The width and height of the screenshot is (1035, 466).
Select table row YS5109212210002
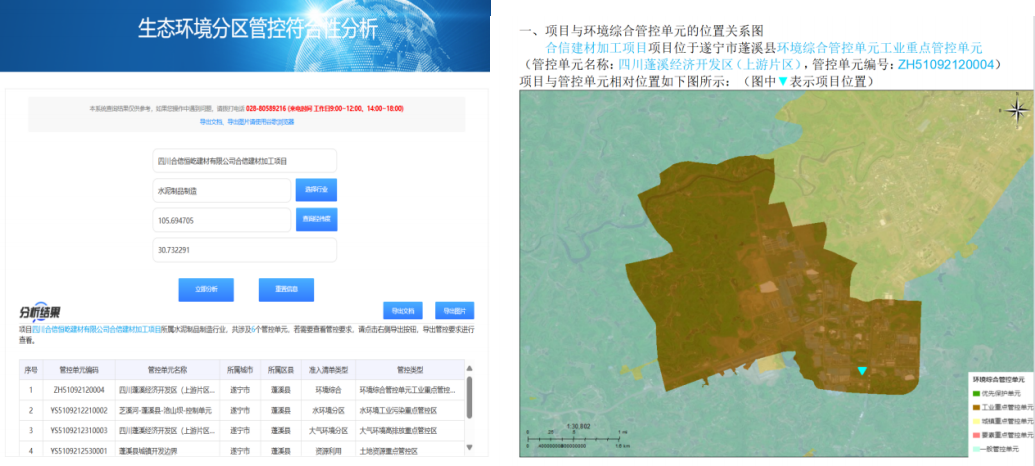coord(240,410)
